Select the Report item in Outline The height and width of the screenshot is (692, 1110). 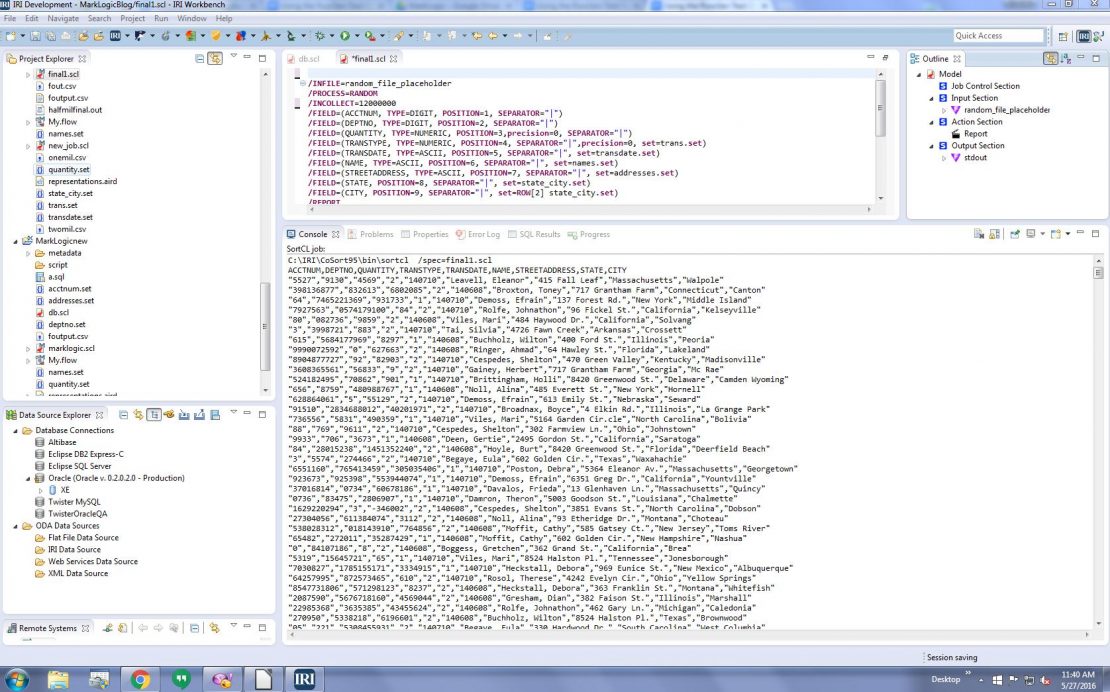coord(975,134)
